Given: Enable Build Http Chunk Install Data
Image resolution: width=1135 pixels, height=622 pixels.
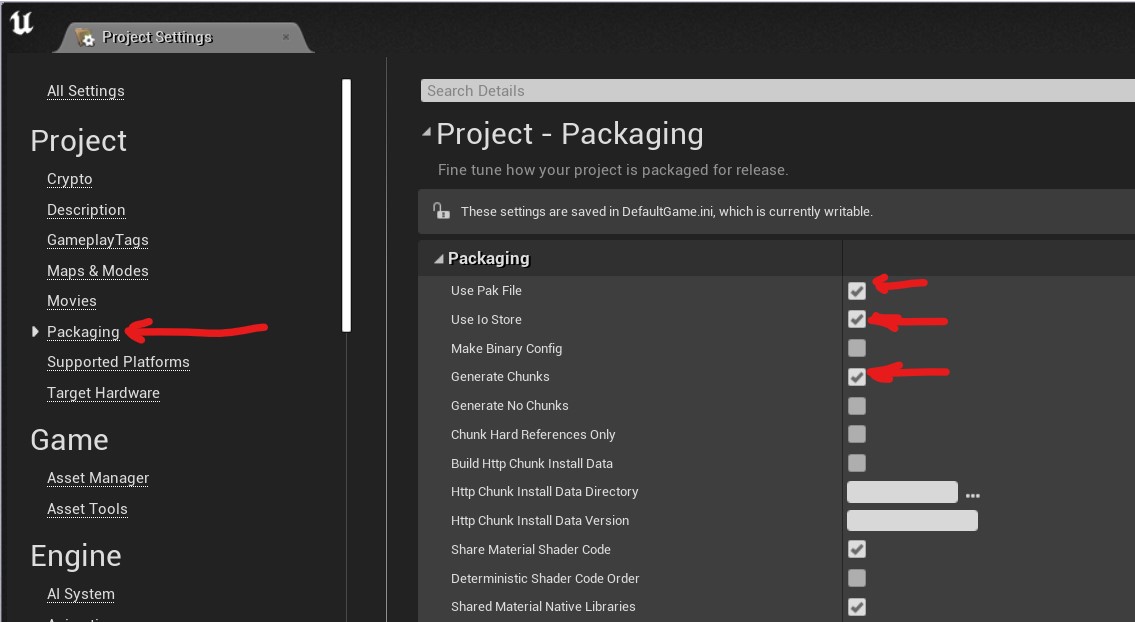Looking at the screenshot, I should (856, 462).
